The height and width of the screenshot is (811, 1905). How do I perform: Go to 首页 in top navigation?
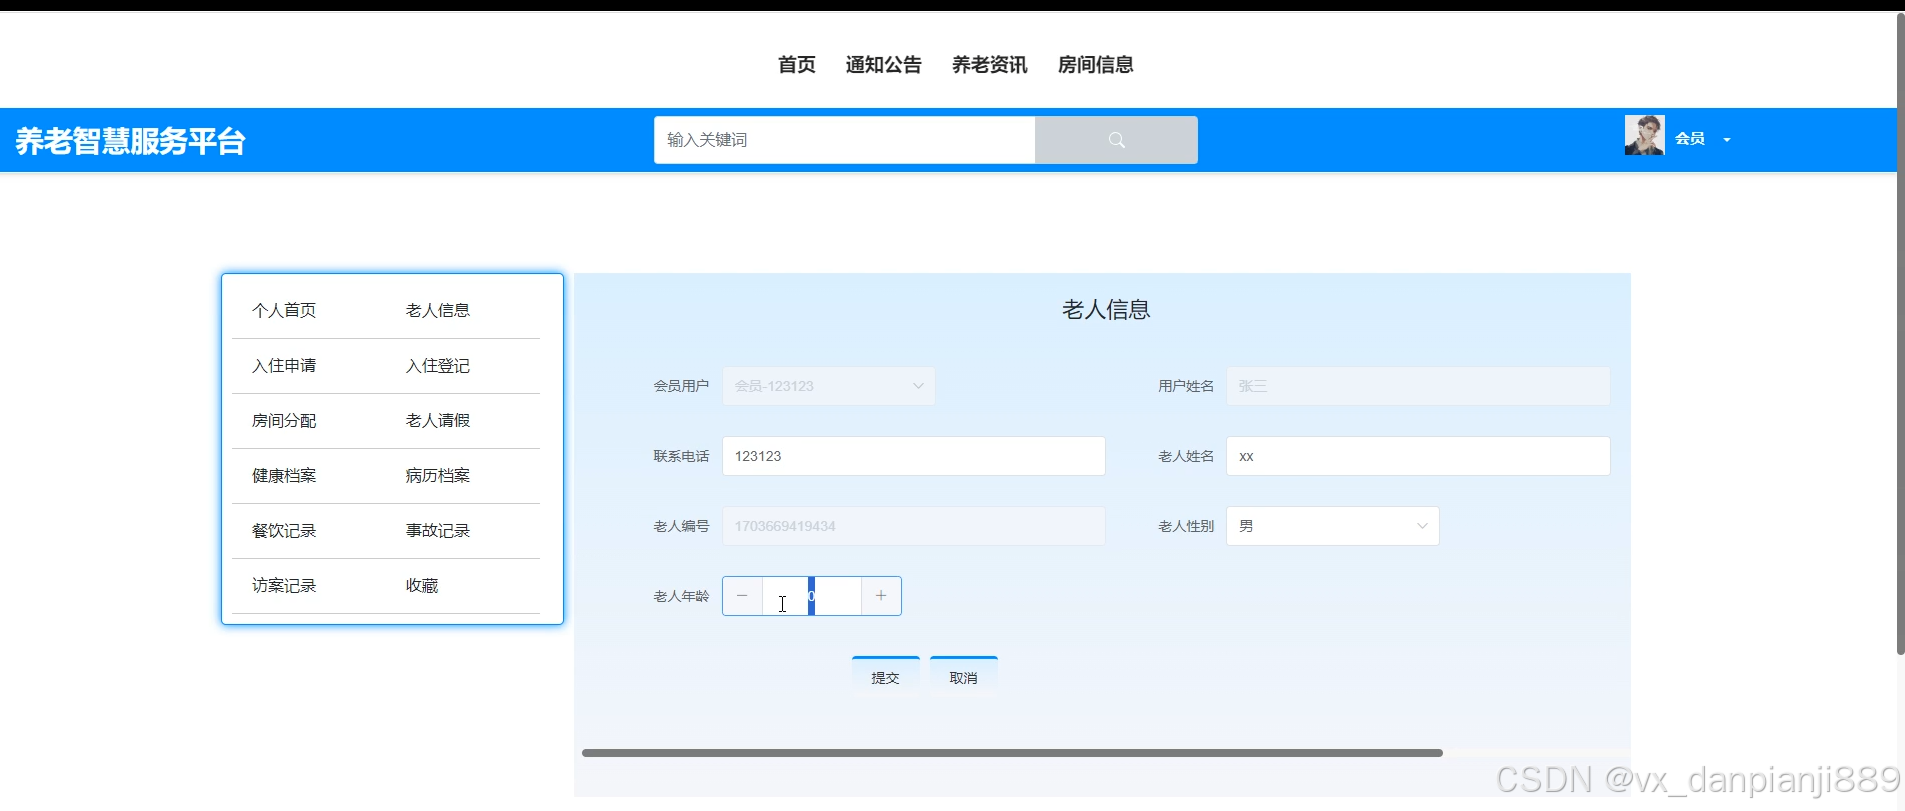(797, 65)
